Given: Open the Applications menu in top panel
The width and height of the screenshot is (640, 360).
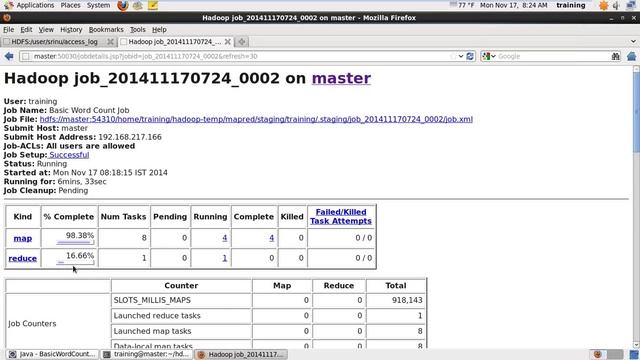Looking at the screenshot, I should 35,5.
